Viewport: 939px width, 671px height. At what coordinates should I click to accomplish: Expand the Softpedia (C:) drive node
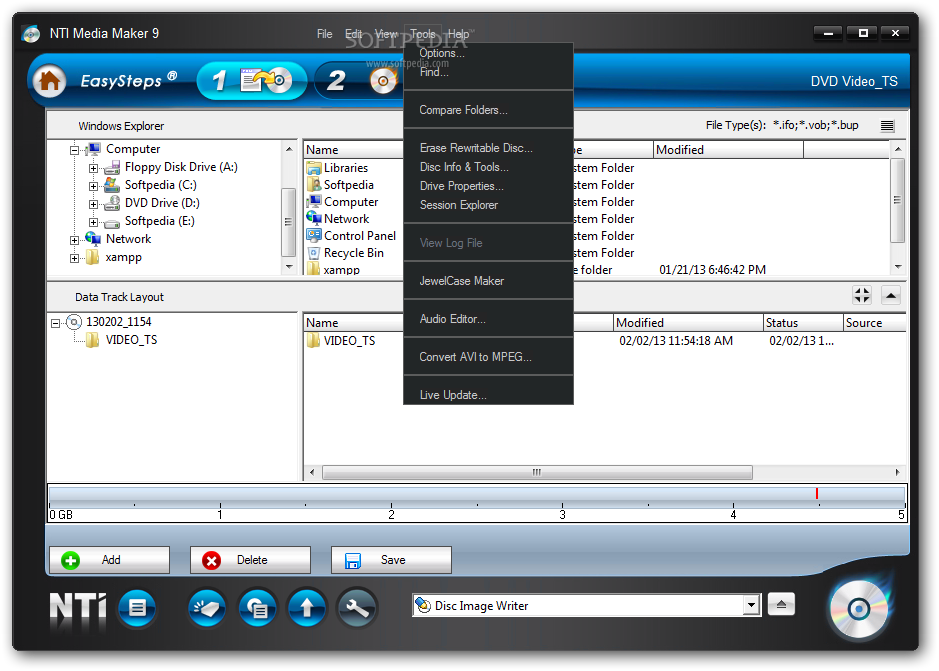pos(93,186)
